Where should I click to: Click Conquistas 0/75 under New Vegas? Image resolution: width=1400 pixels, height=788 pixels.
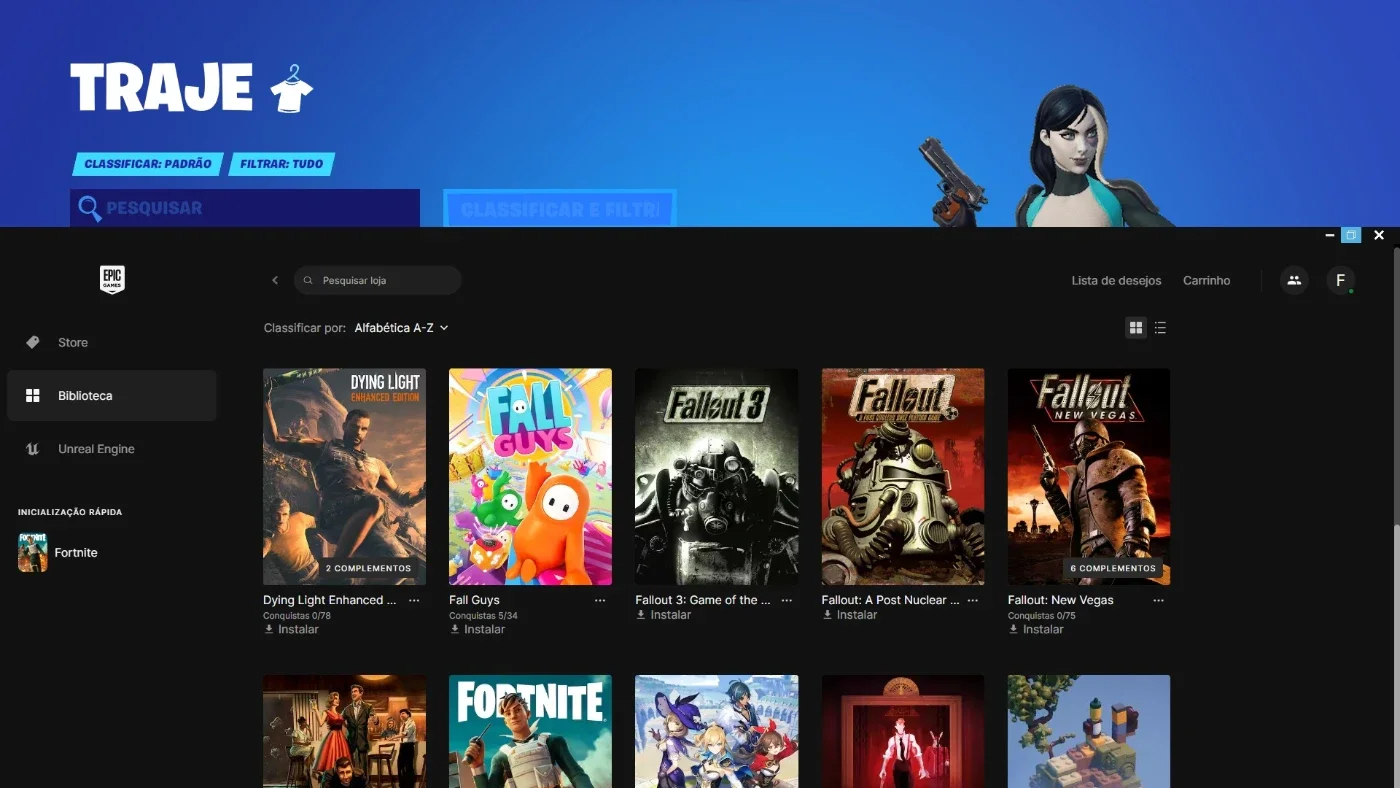(x=1042, y=616)
